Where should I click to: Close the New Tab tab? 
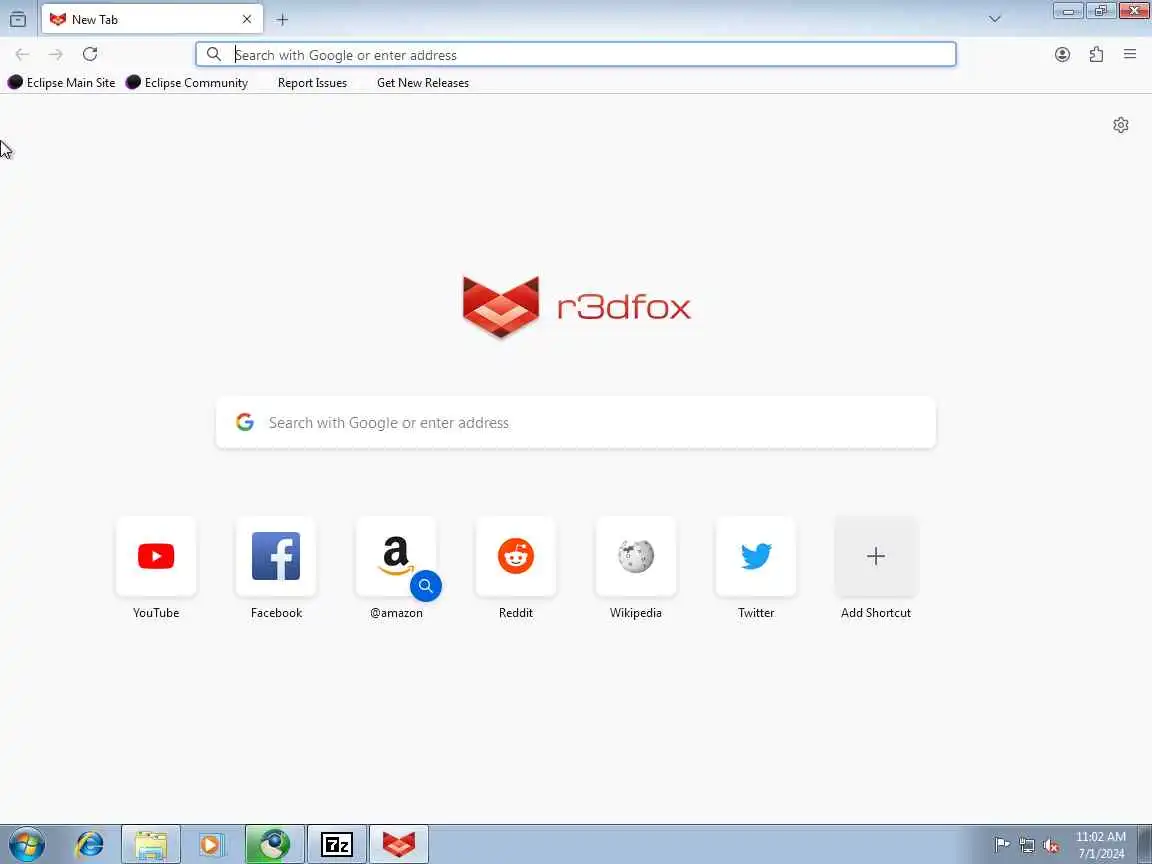[247, 19]
